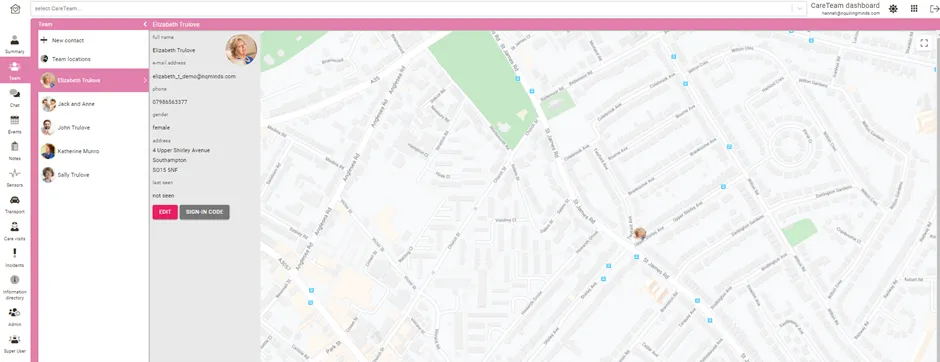Viewport: 940px width, 362px height.
Task: Collapse the Team panel chevron
Action: 144,25
